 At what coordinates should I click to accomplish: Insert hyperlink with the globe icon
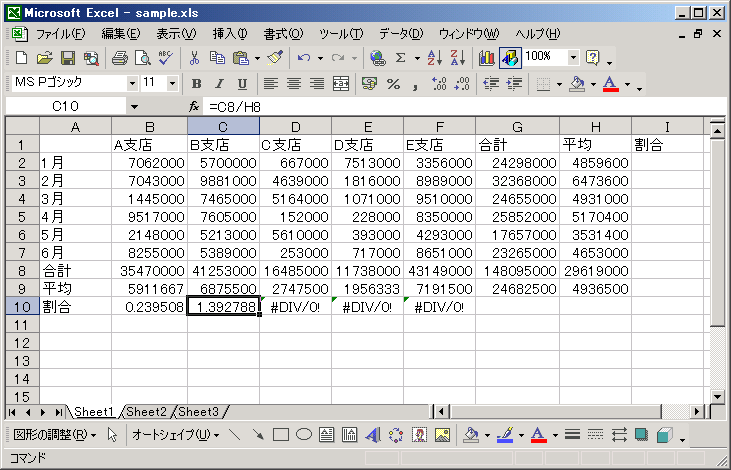tap(378, 58)
